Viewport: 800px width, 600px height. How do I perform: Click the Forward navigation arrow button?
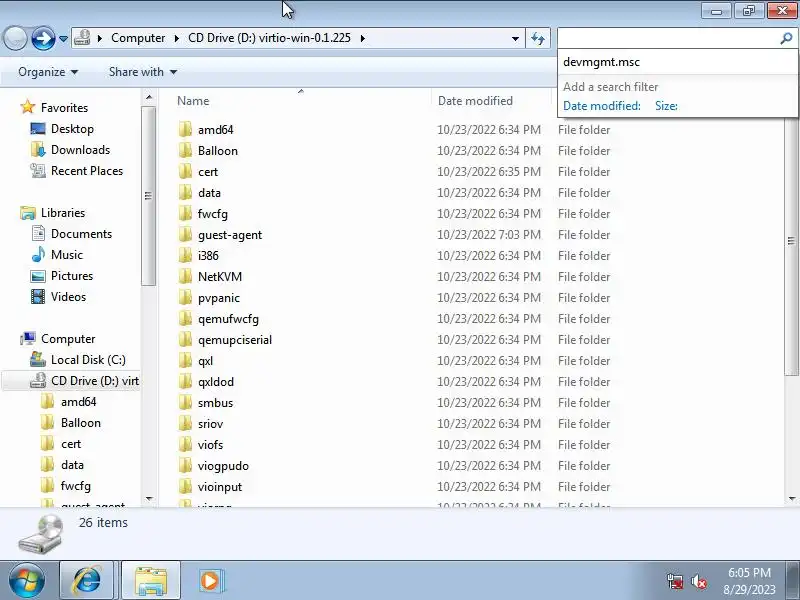tap(43, 38)
